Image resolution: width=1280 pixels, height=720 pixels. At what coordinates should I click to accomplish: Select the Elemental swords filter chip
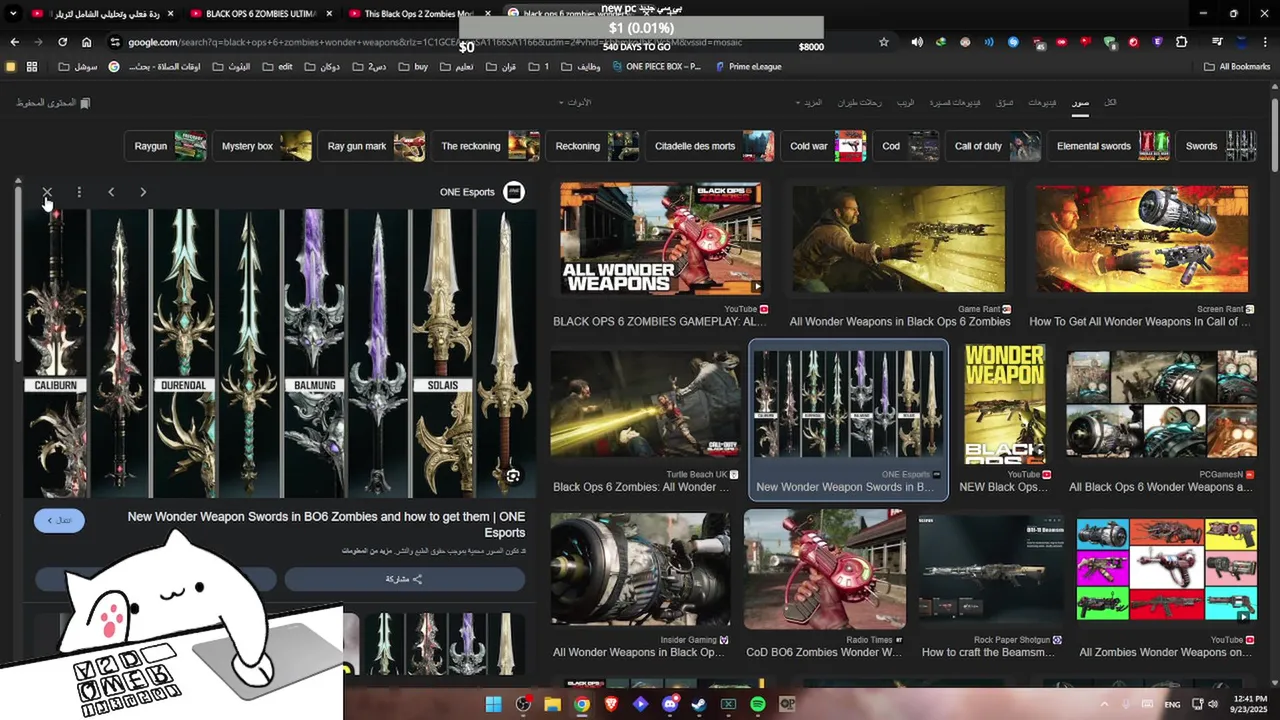pyautogui.click(x=1109, y=146)
